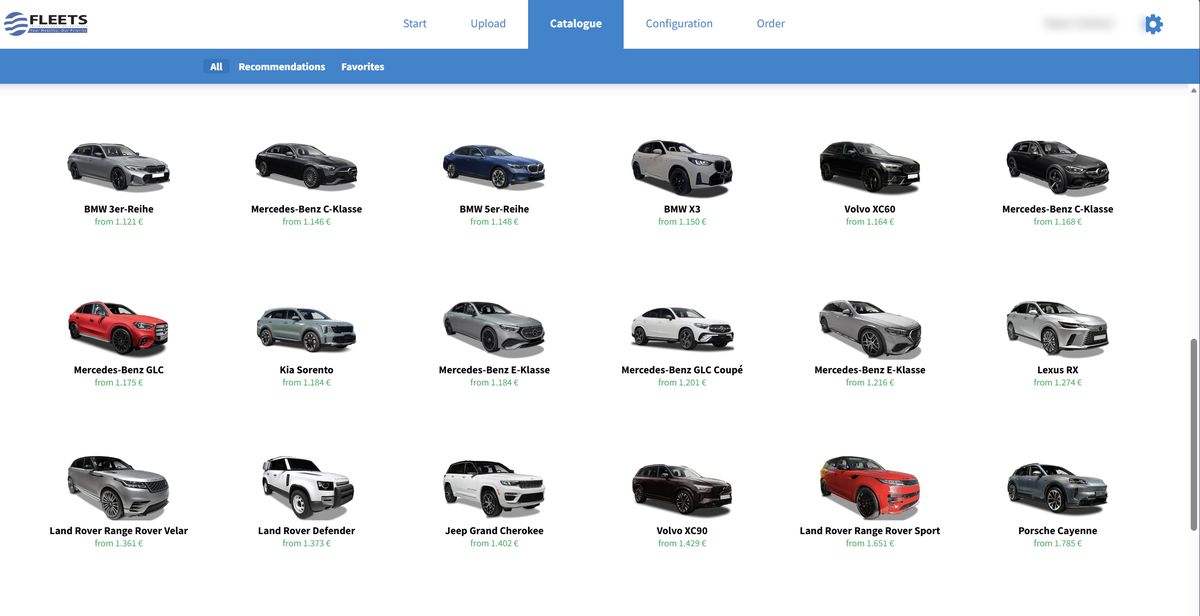
Task: Open Mercedes-Benz E-Klasse image priced 1.184 €
Action: tap(494, 327)
